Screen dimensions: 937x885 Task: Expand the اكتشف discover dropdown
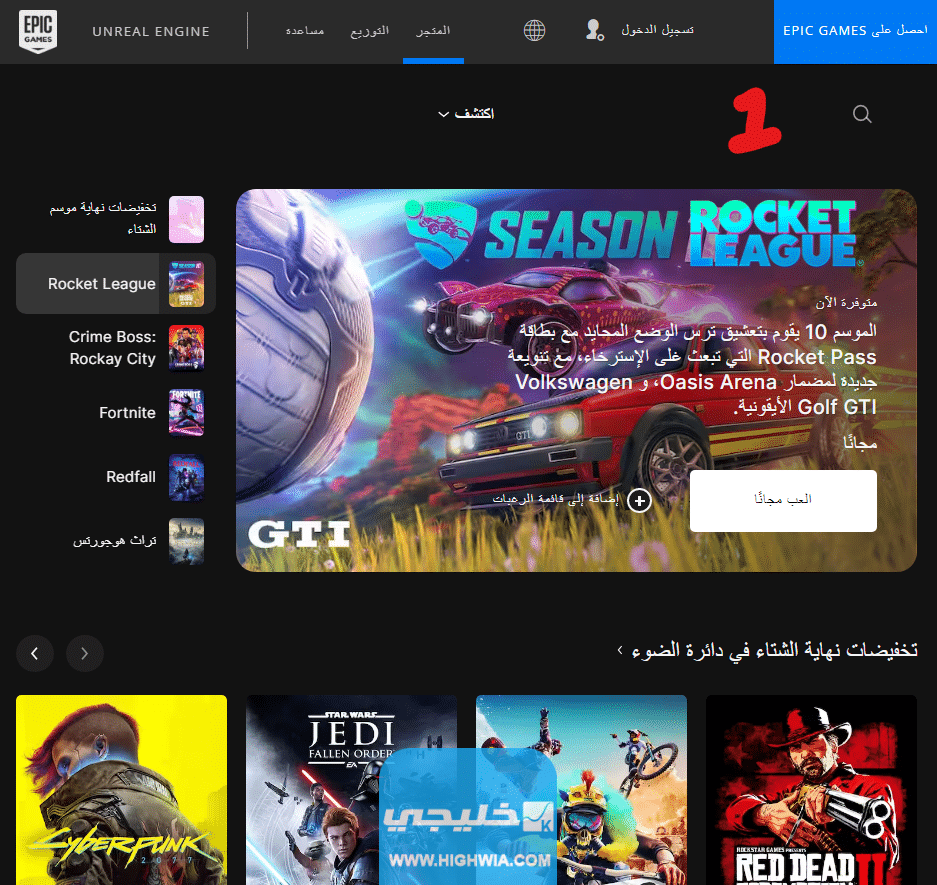pyautogui.click(x=466, y=114)
